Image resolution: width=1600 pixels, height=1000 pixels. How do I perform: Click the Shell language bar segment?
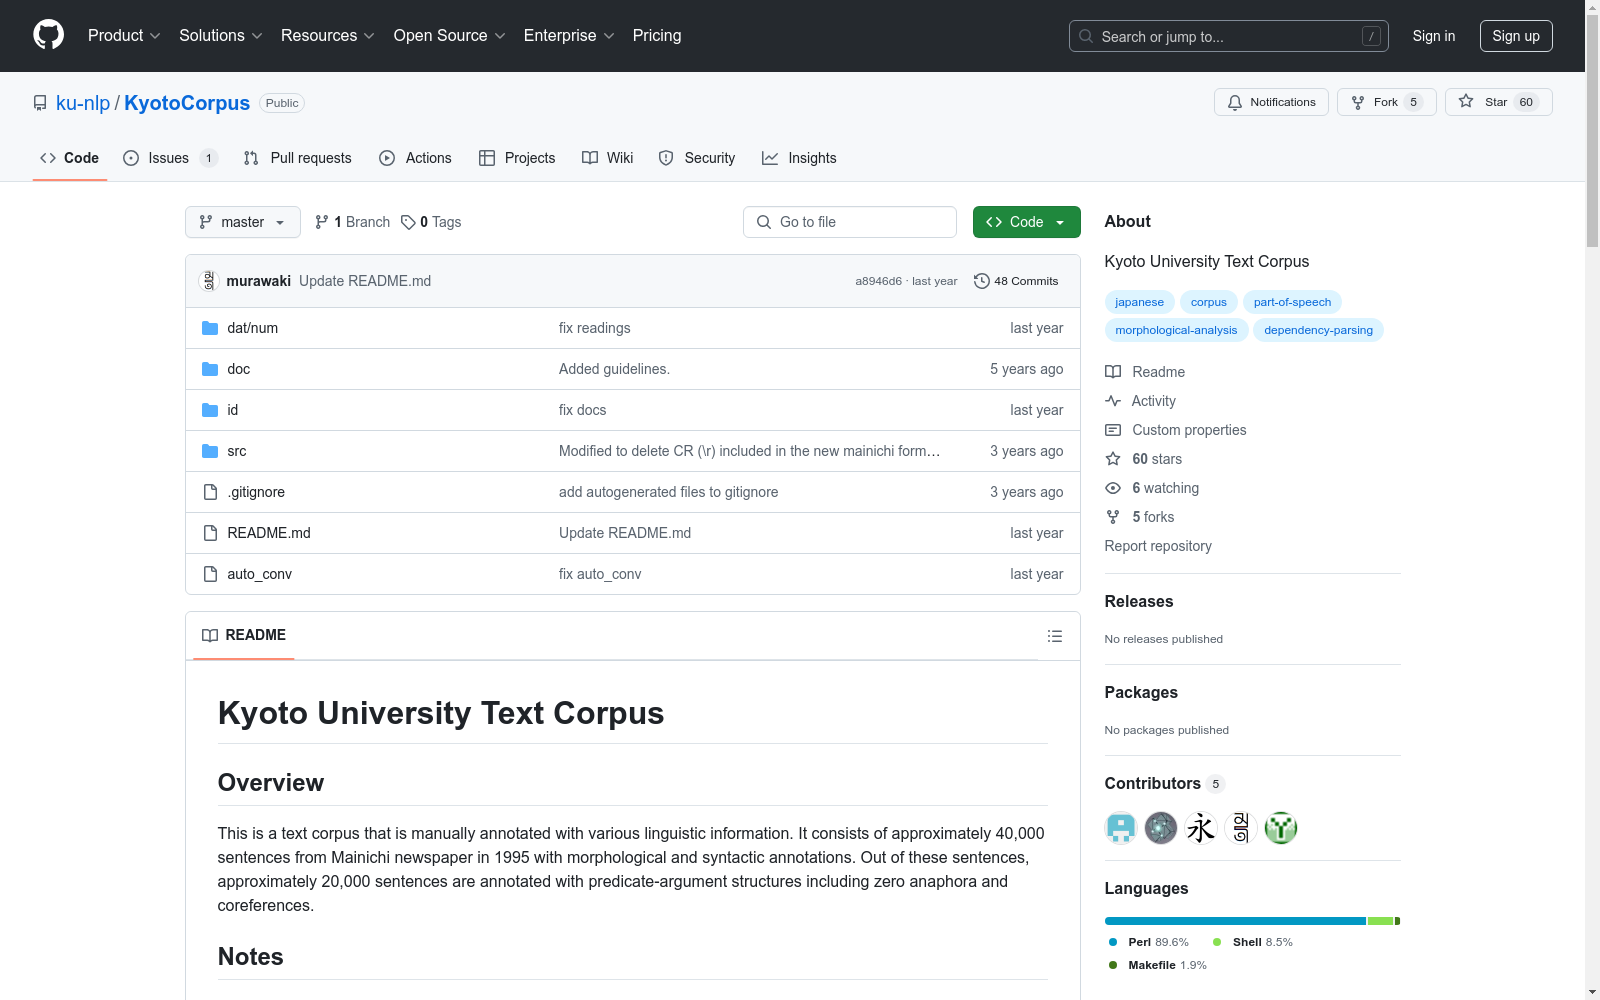(1380, 921)
